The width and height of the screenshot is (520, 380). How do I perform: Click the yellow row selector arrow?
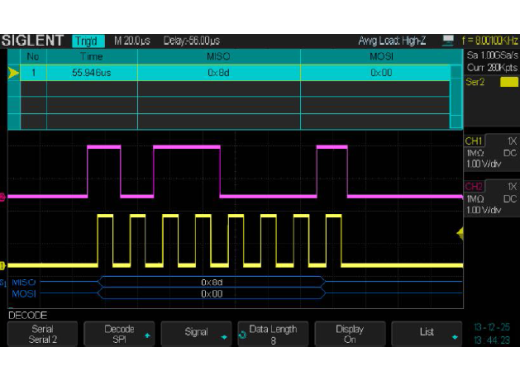[x=13, y=73]
